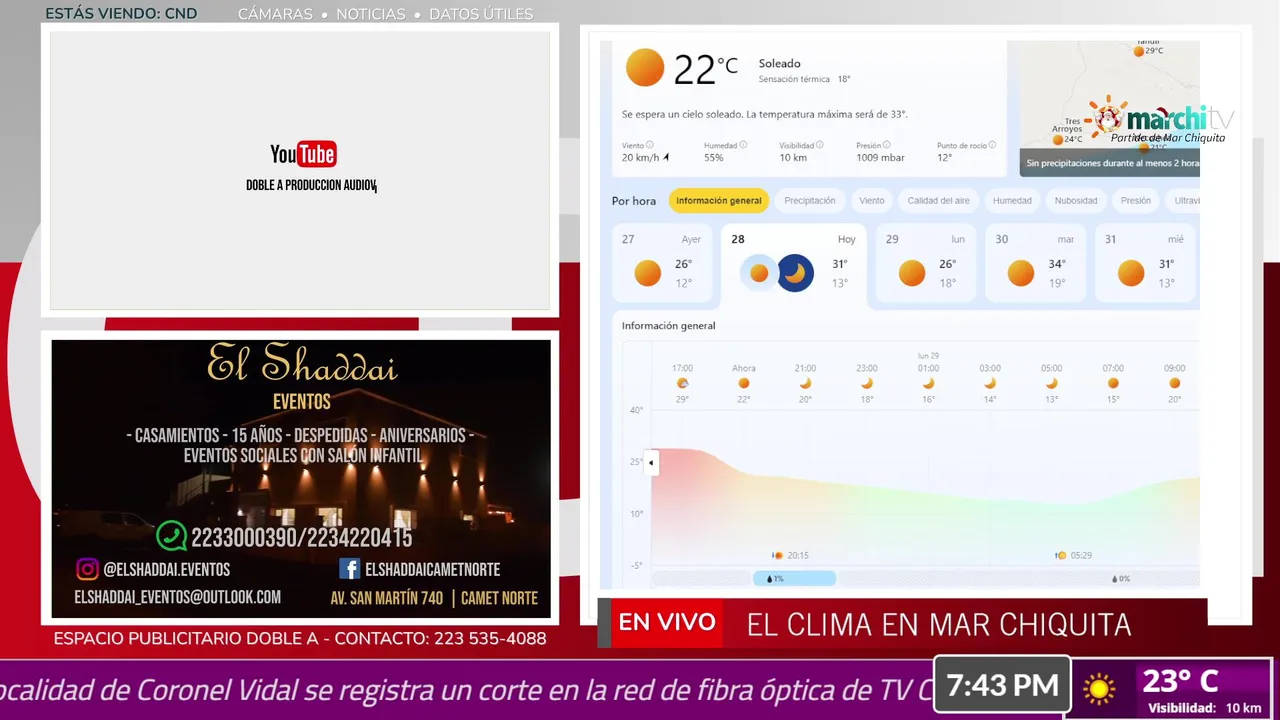Viewport: 1280px width, 720px height.
Task: Click the info icon next to Humedad
Action: pos(743,145)
